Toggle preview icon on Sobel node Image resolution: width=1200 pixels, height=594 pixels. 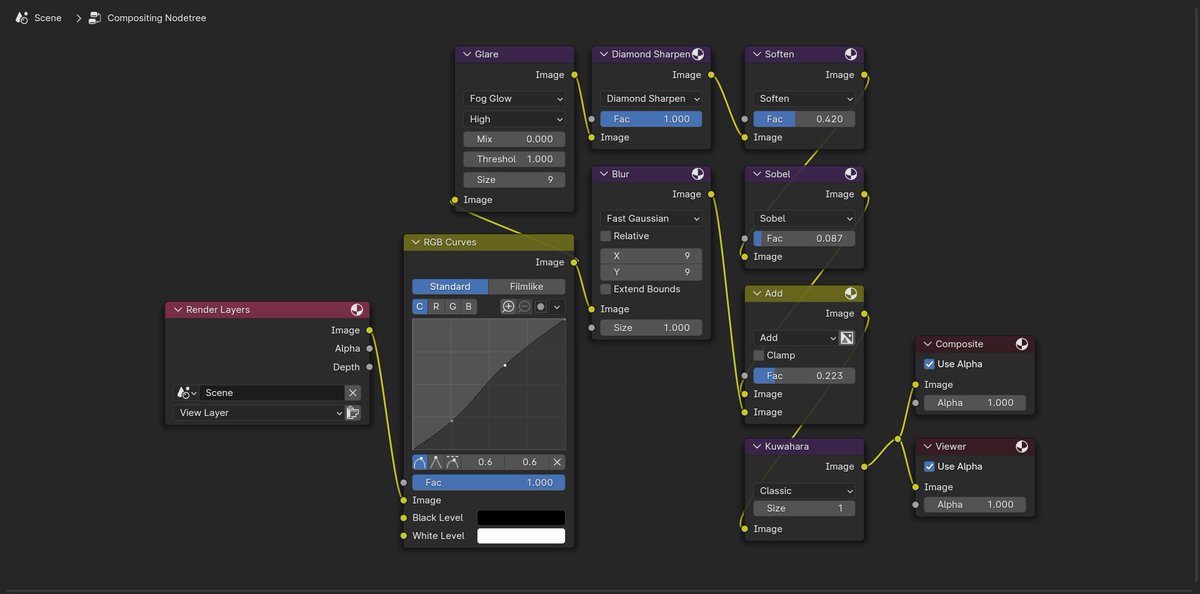tap(851, 174)
